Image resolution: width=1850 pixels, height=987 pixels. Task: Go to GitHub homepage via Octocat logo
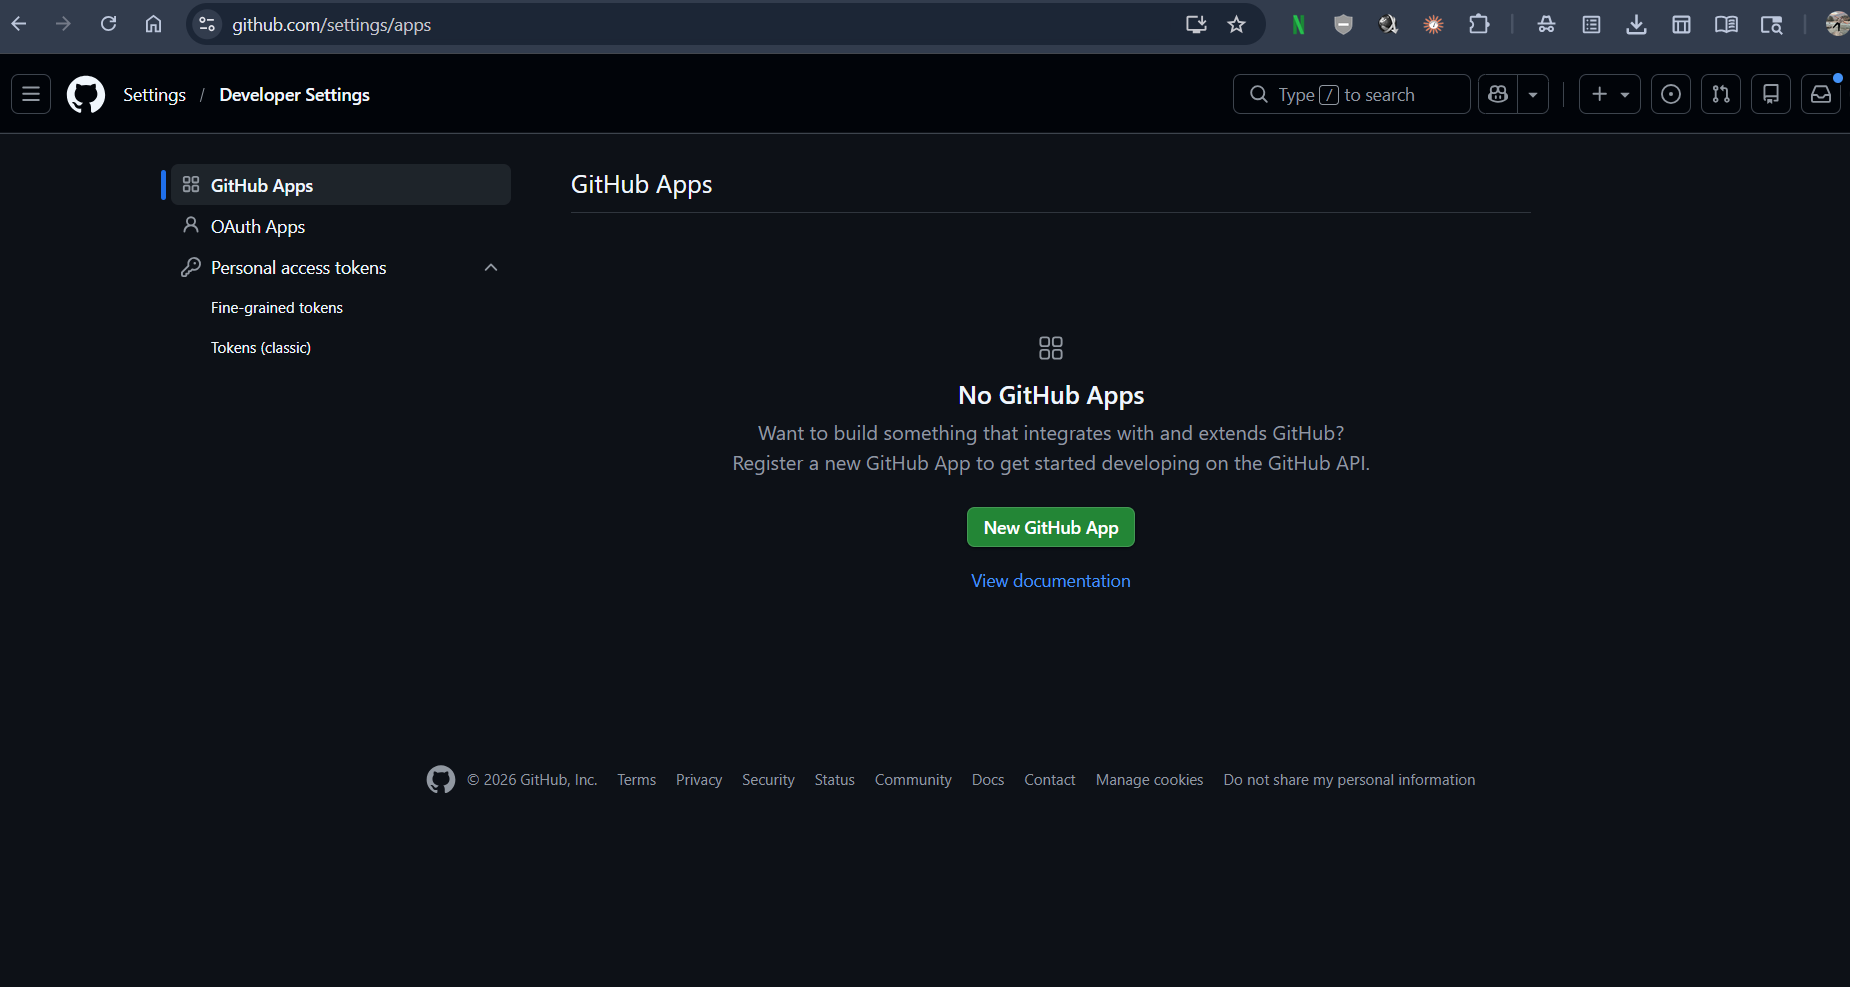tap(86, 94)
